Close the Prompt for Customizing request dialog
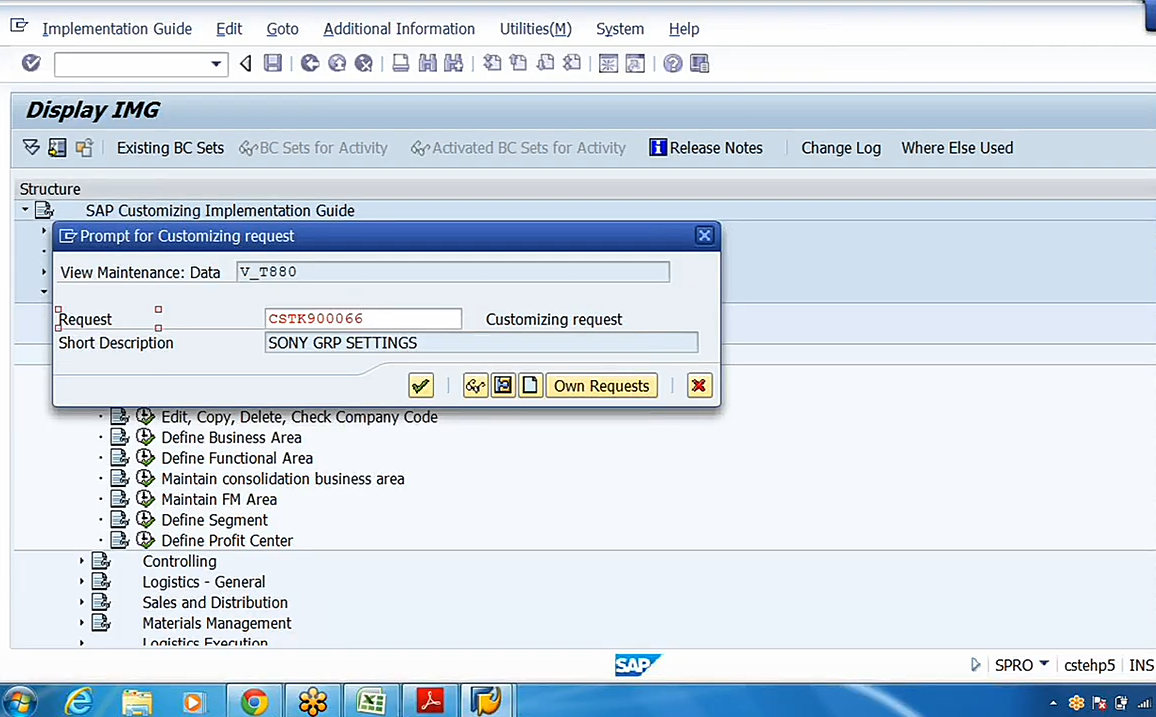The image size is (1156, 717). tap(704, 235)
